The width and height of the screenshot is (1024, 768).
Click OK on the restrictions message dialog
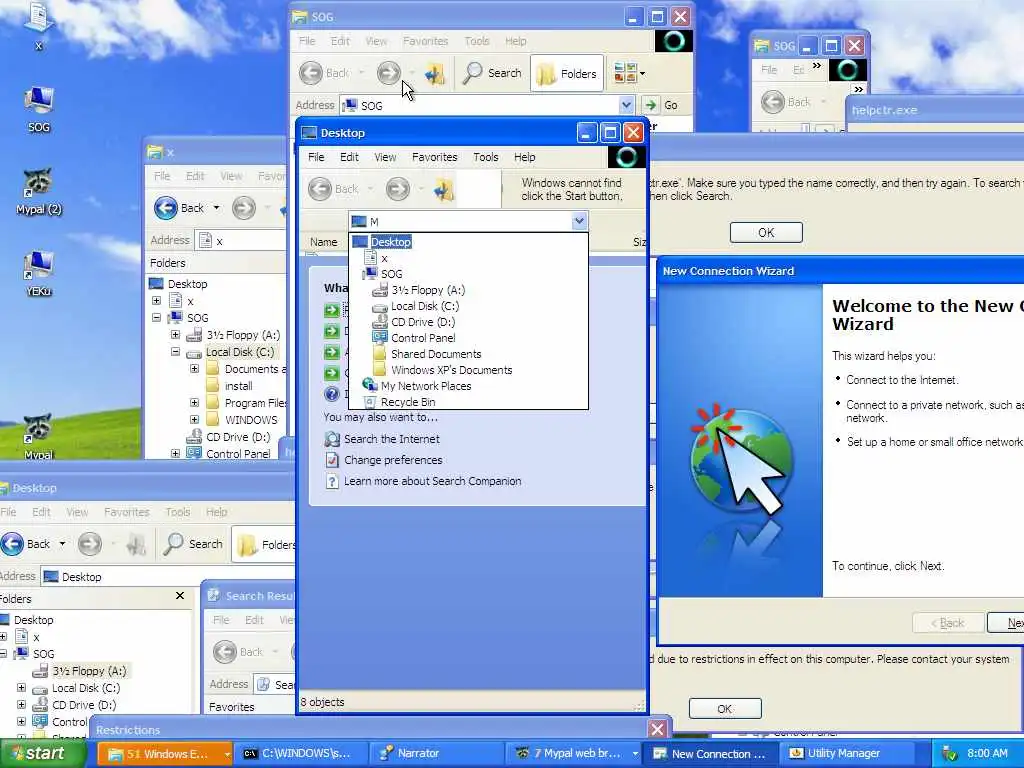pos(725,709)
